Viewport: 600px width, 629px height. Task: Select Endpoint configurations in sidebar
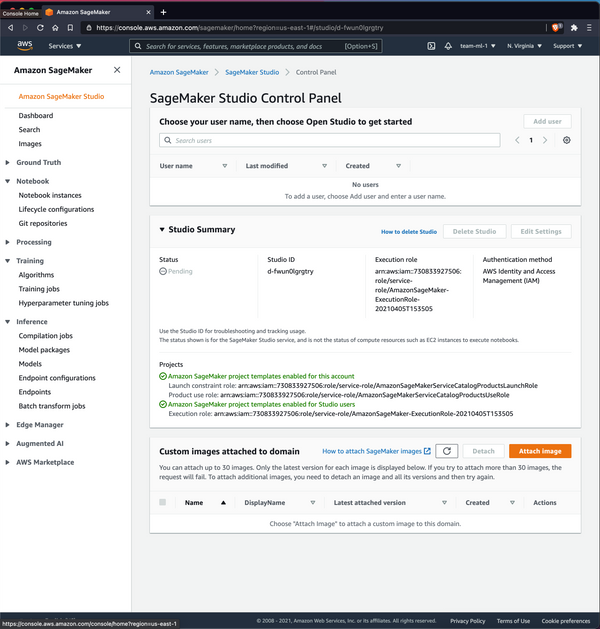pos(57,378)
